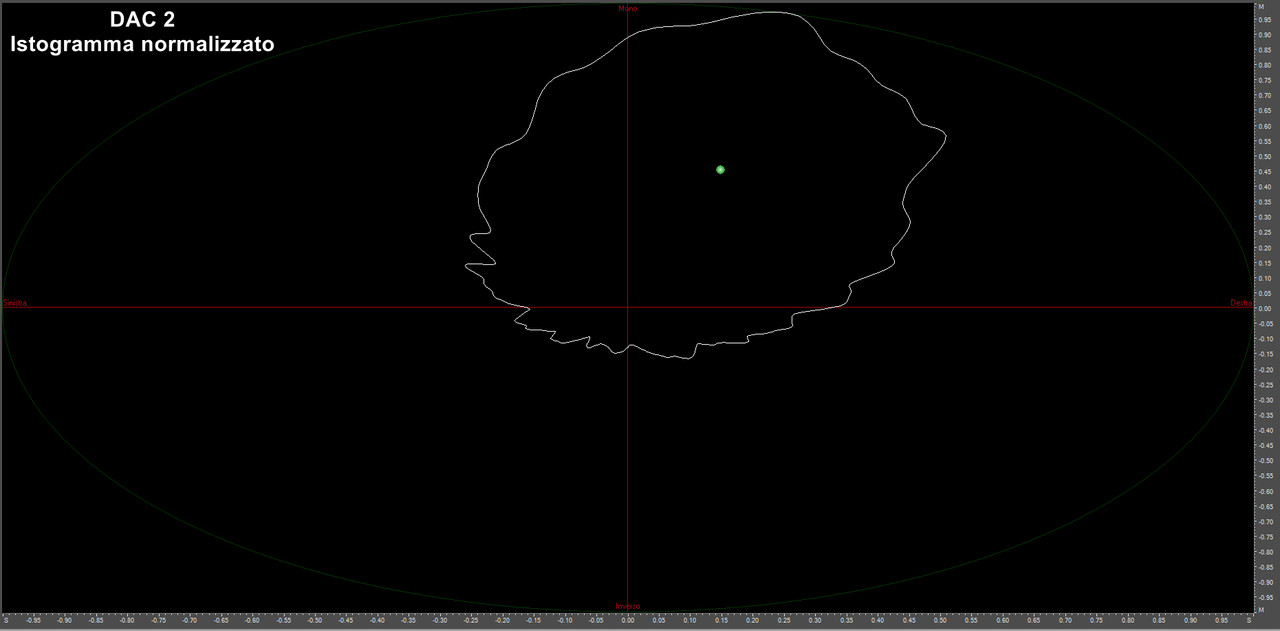
Task: Click 0.95 on the vertical ruler
Action: click(1265, 19)
